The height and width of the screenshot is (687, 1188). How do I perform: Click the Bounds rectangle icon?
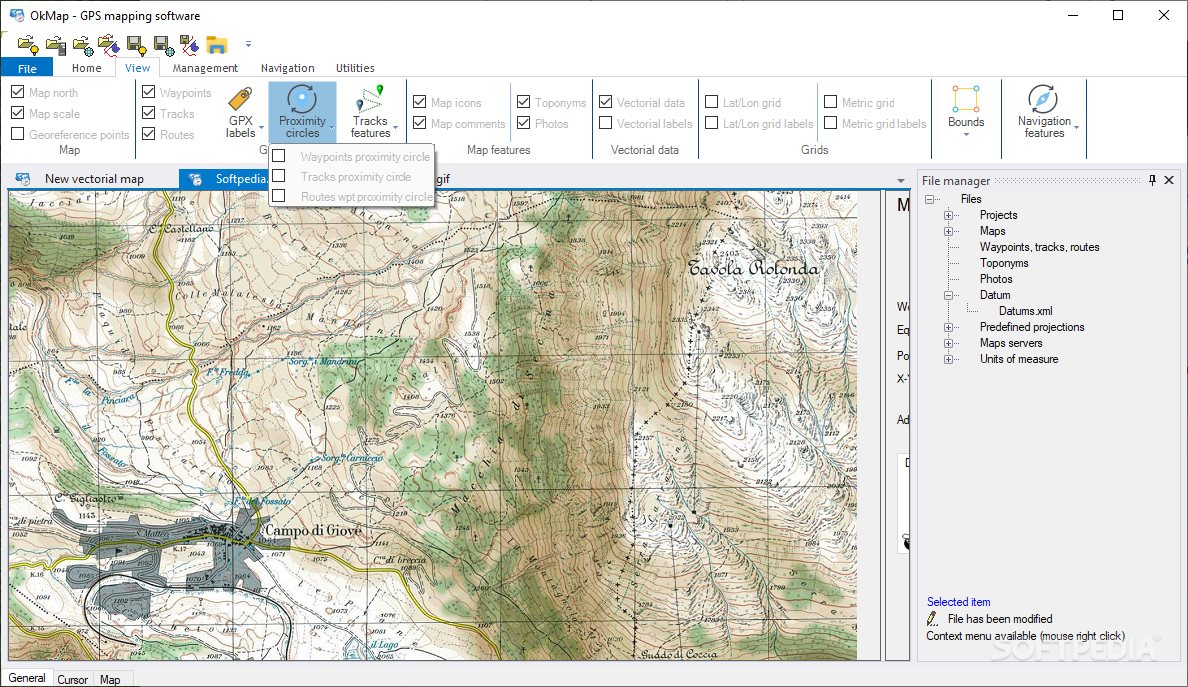pyautogui.click(x=966, y=99)
